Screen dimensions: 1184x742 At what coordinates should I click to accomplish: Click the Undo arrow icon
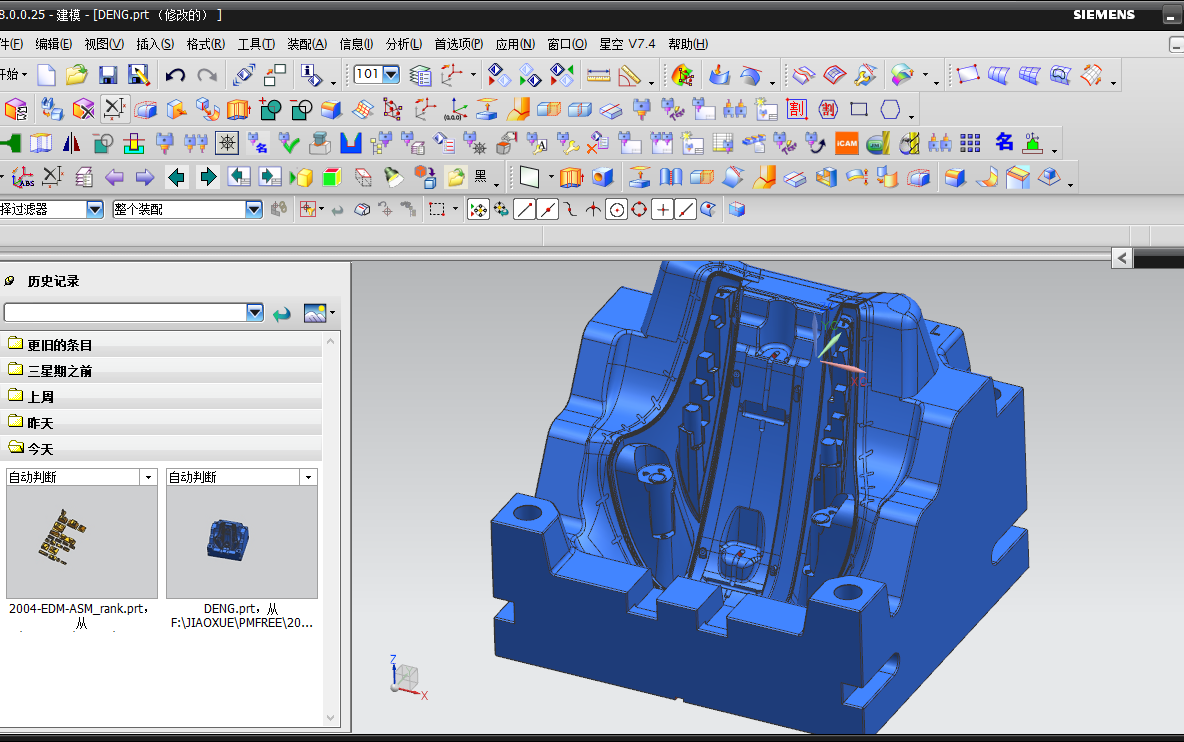[175, 75]
